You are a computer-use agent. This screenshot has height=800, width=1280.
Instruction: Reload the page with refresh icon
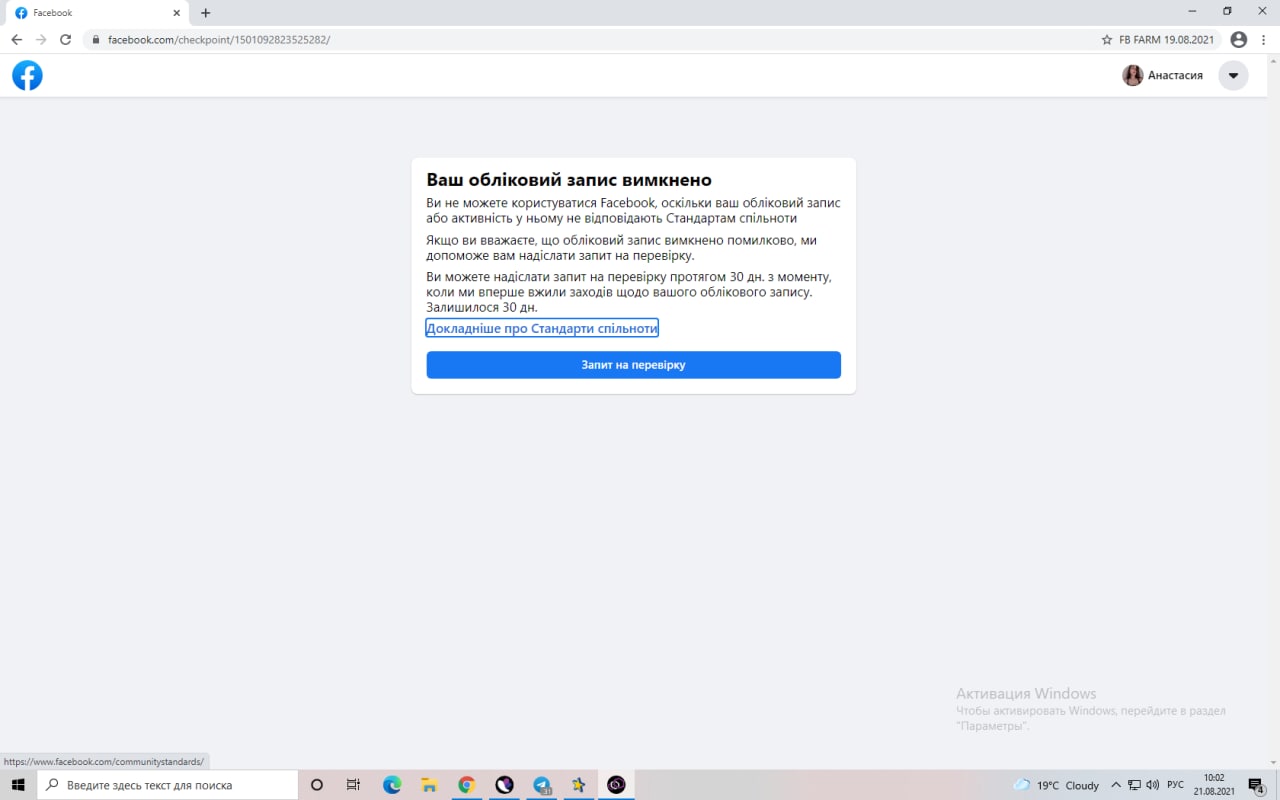click(x=66, y=40)
